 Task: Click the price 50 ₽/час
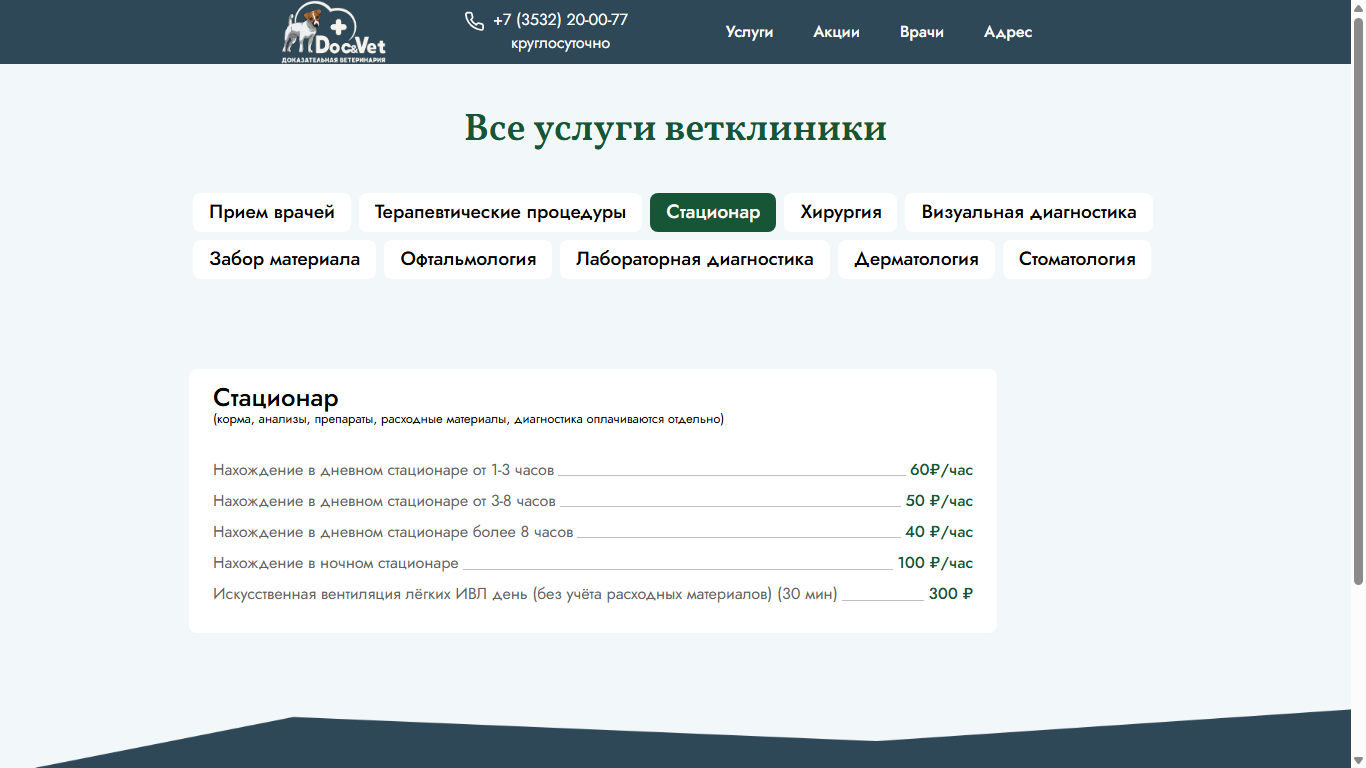coord(939,501)
